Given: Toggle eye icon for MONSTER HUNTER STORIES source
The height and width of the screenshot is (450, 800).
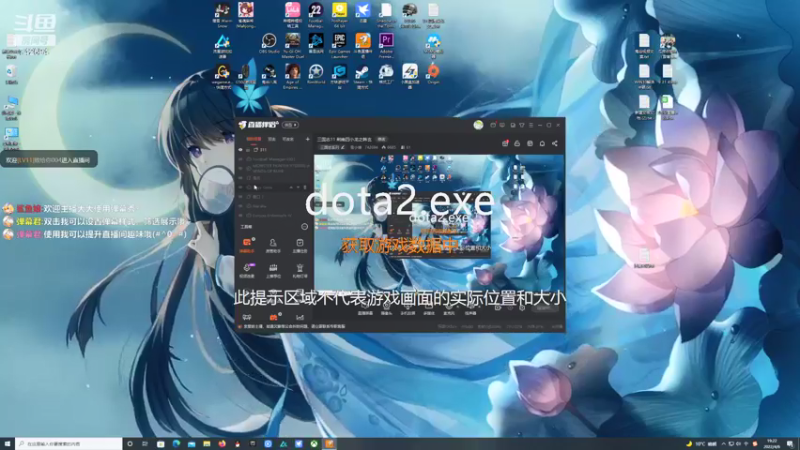Looking at the screenshot, I should point(241,168).
